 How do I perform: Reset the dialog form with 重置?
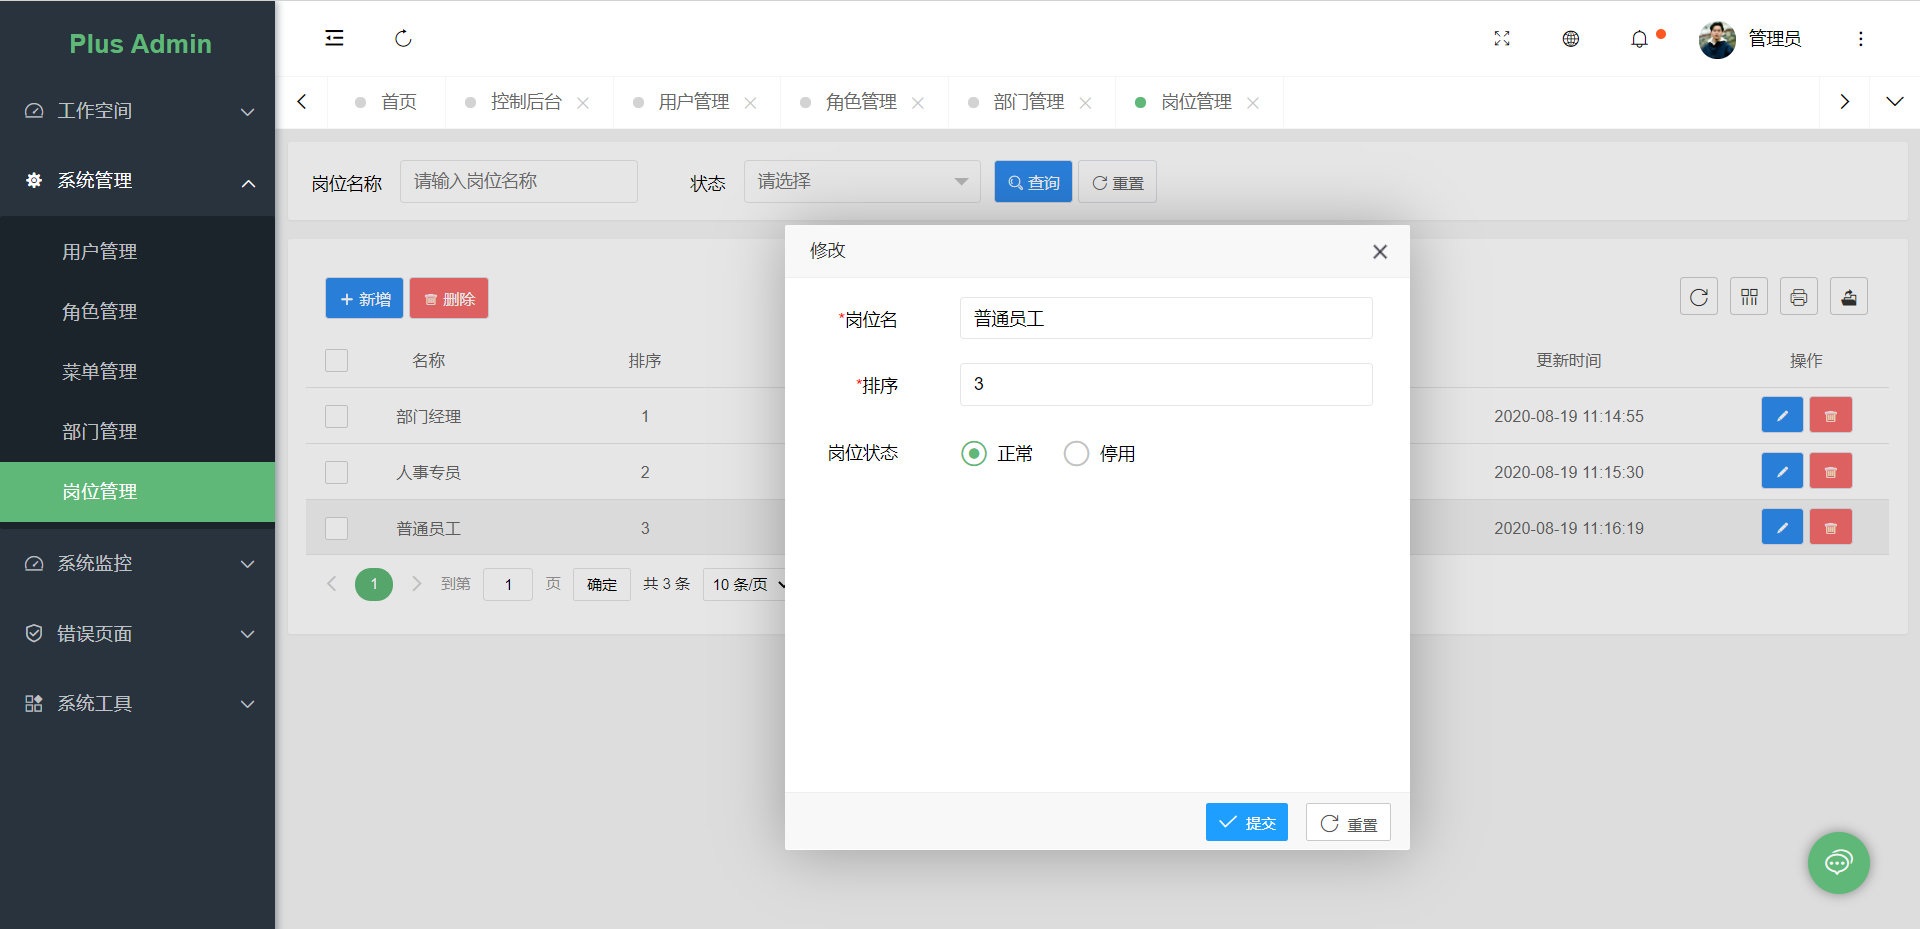[1348, 822]
